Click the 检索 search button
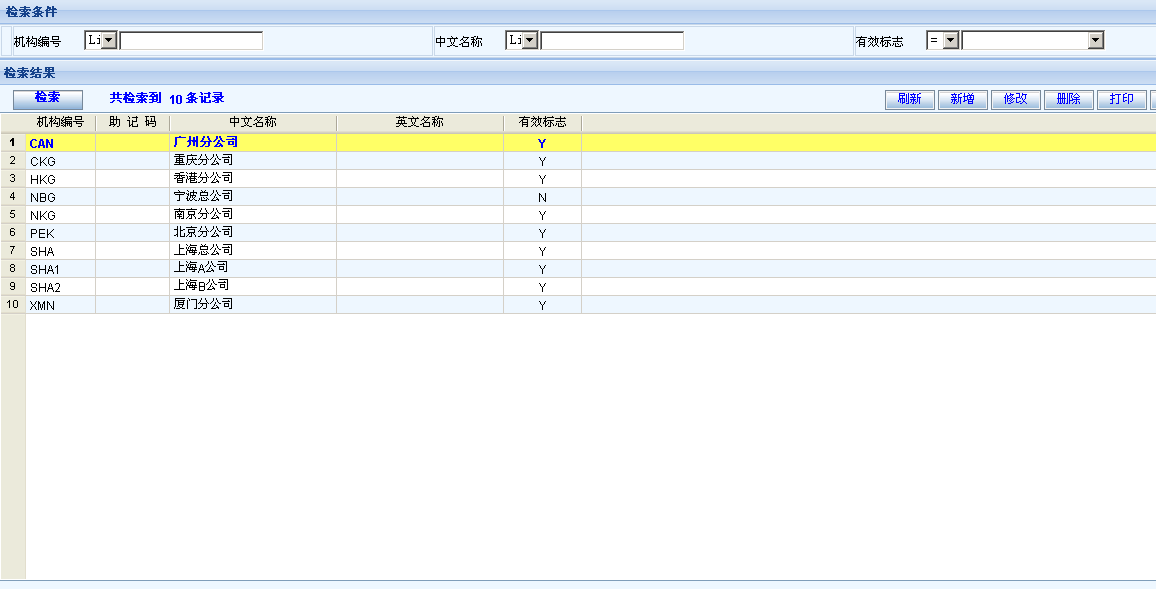The width and height of the screenshot is (1156, 589). pos(47,98)
